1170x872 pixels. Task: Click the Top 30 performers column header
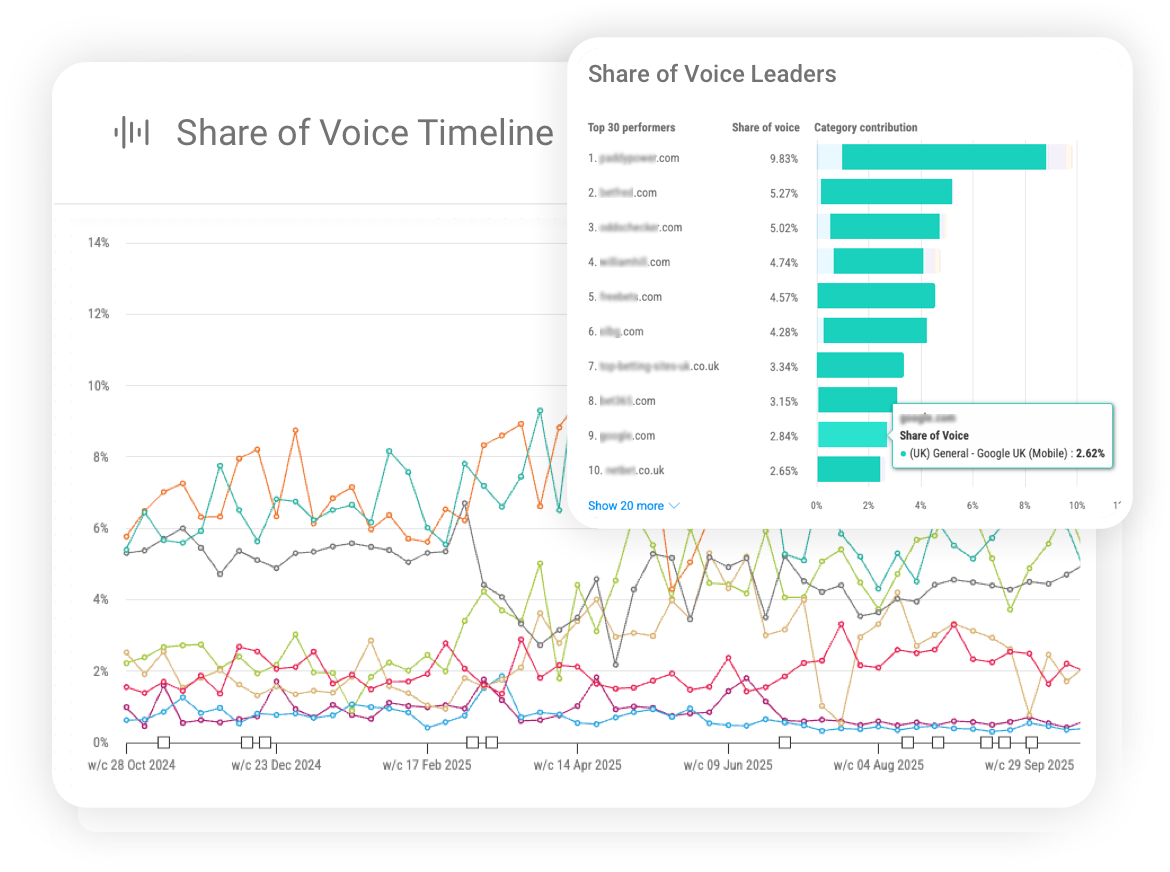pos(631,127)
